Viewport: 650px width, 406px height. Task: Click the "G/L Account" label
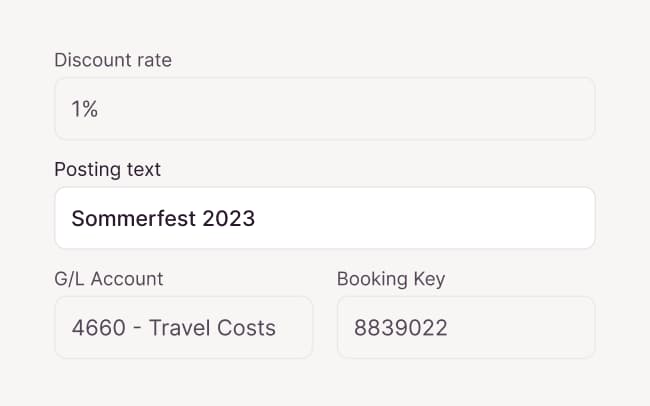(109, 278)
